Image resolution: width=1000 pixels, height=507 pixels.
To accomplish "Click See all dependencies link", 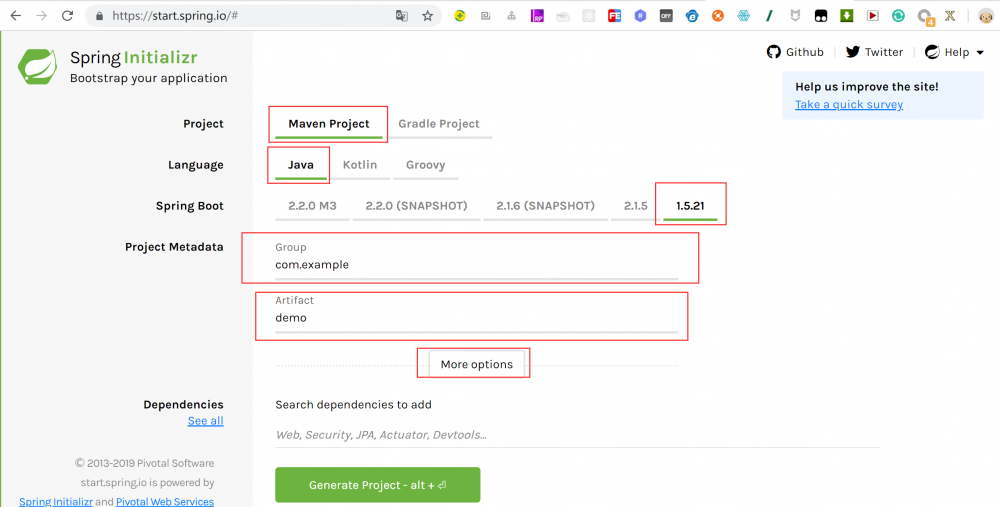I will tap(205, 421).
